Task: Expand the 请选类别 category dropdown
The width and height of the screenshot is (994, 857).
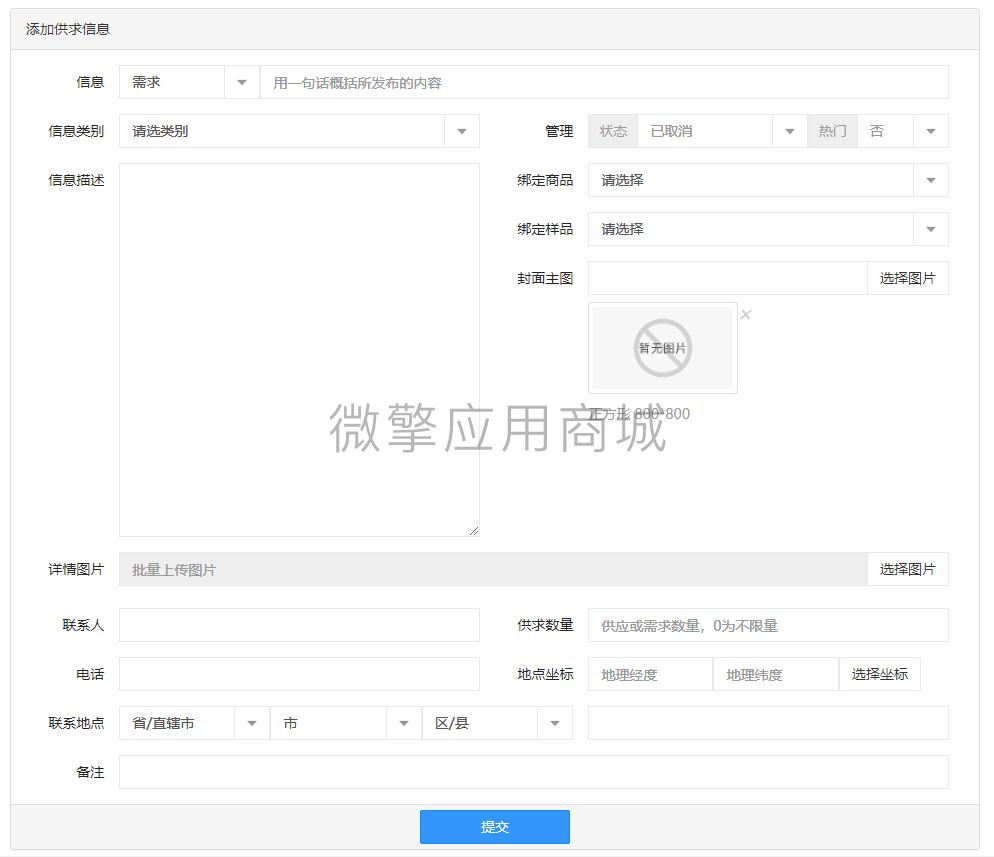Action: coord(299,131)
